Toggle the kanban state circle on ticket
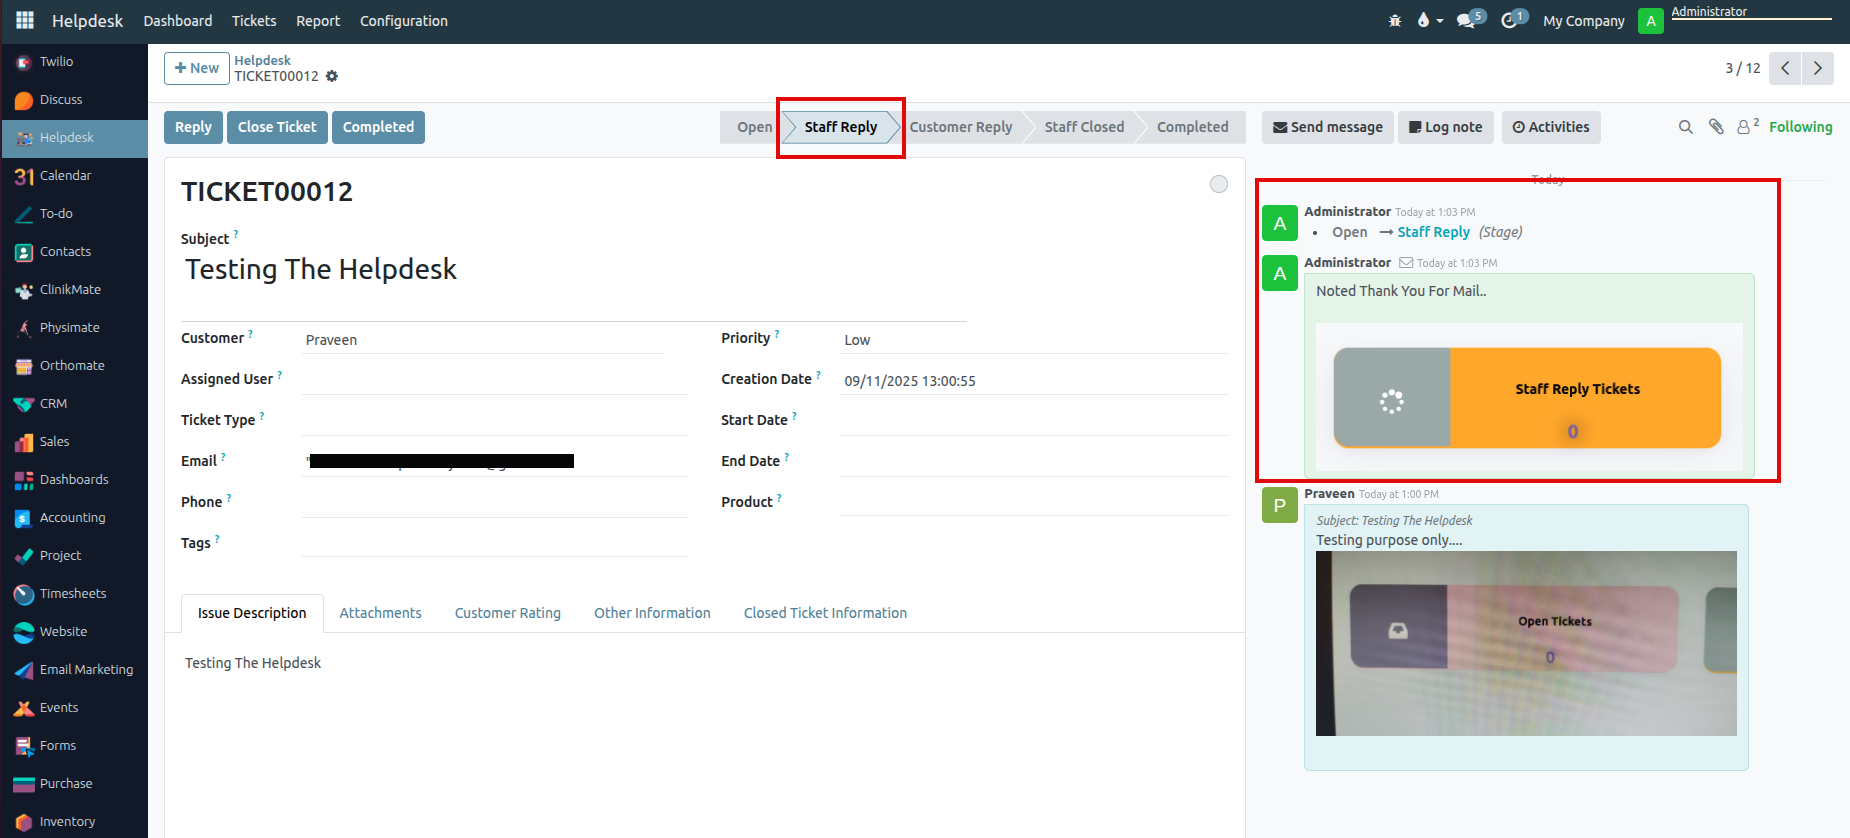1850x838 pixels. 1218,184
